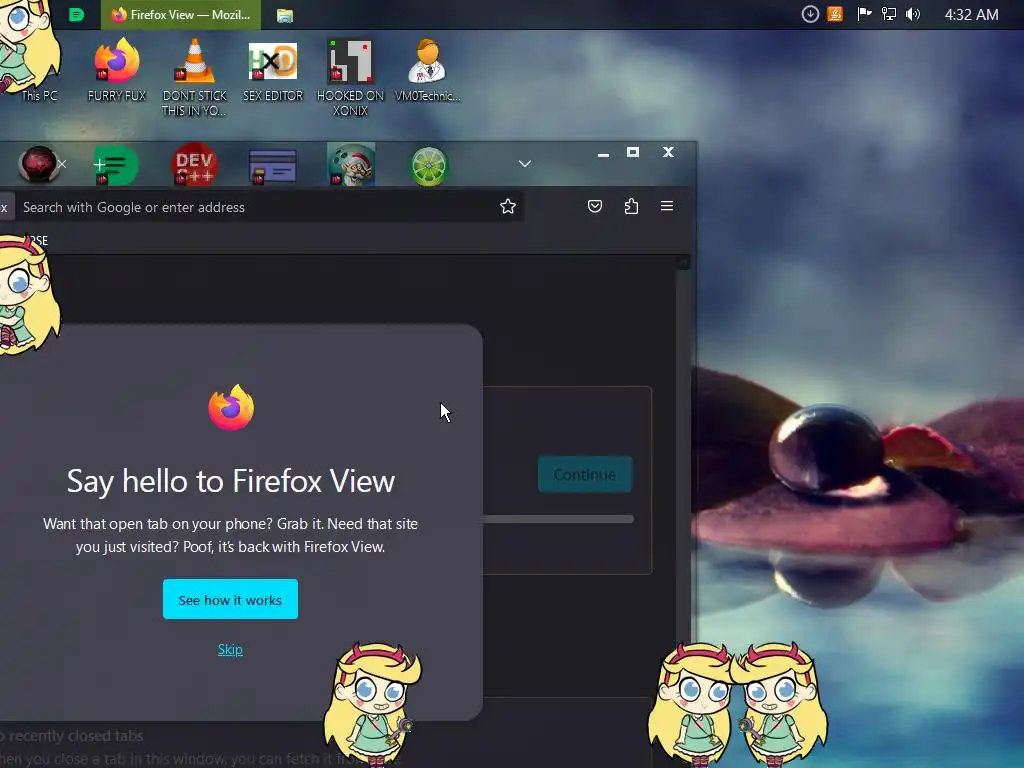Open the Firefox hamburger application menu

pyautogui.click(x=667, y=206)
